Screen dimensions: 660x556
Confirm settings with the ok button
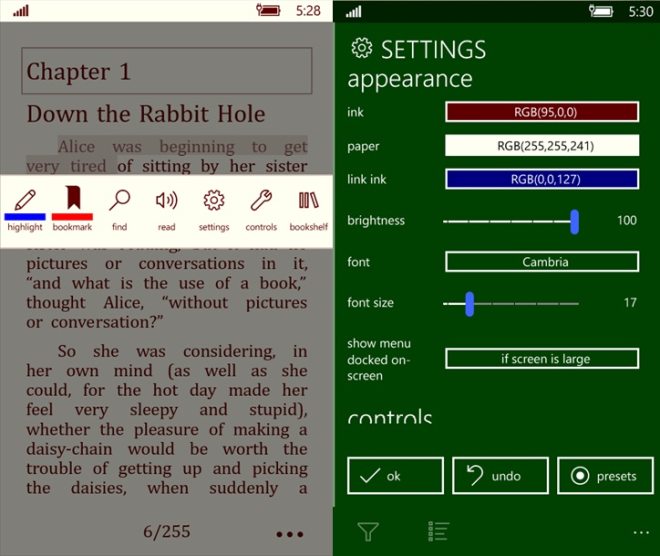pyautogui.click(x=396, y=476)
